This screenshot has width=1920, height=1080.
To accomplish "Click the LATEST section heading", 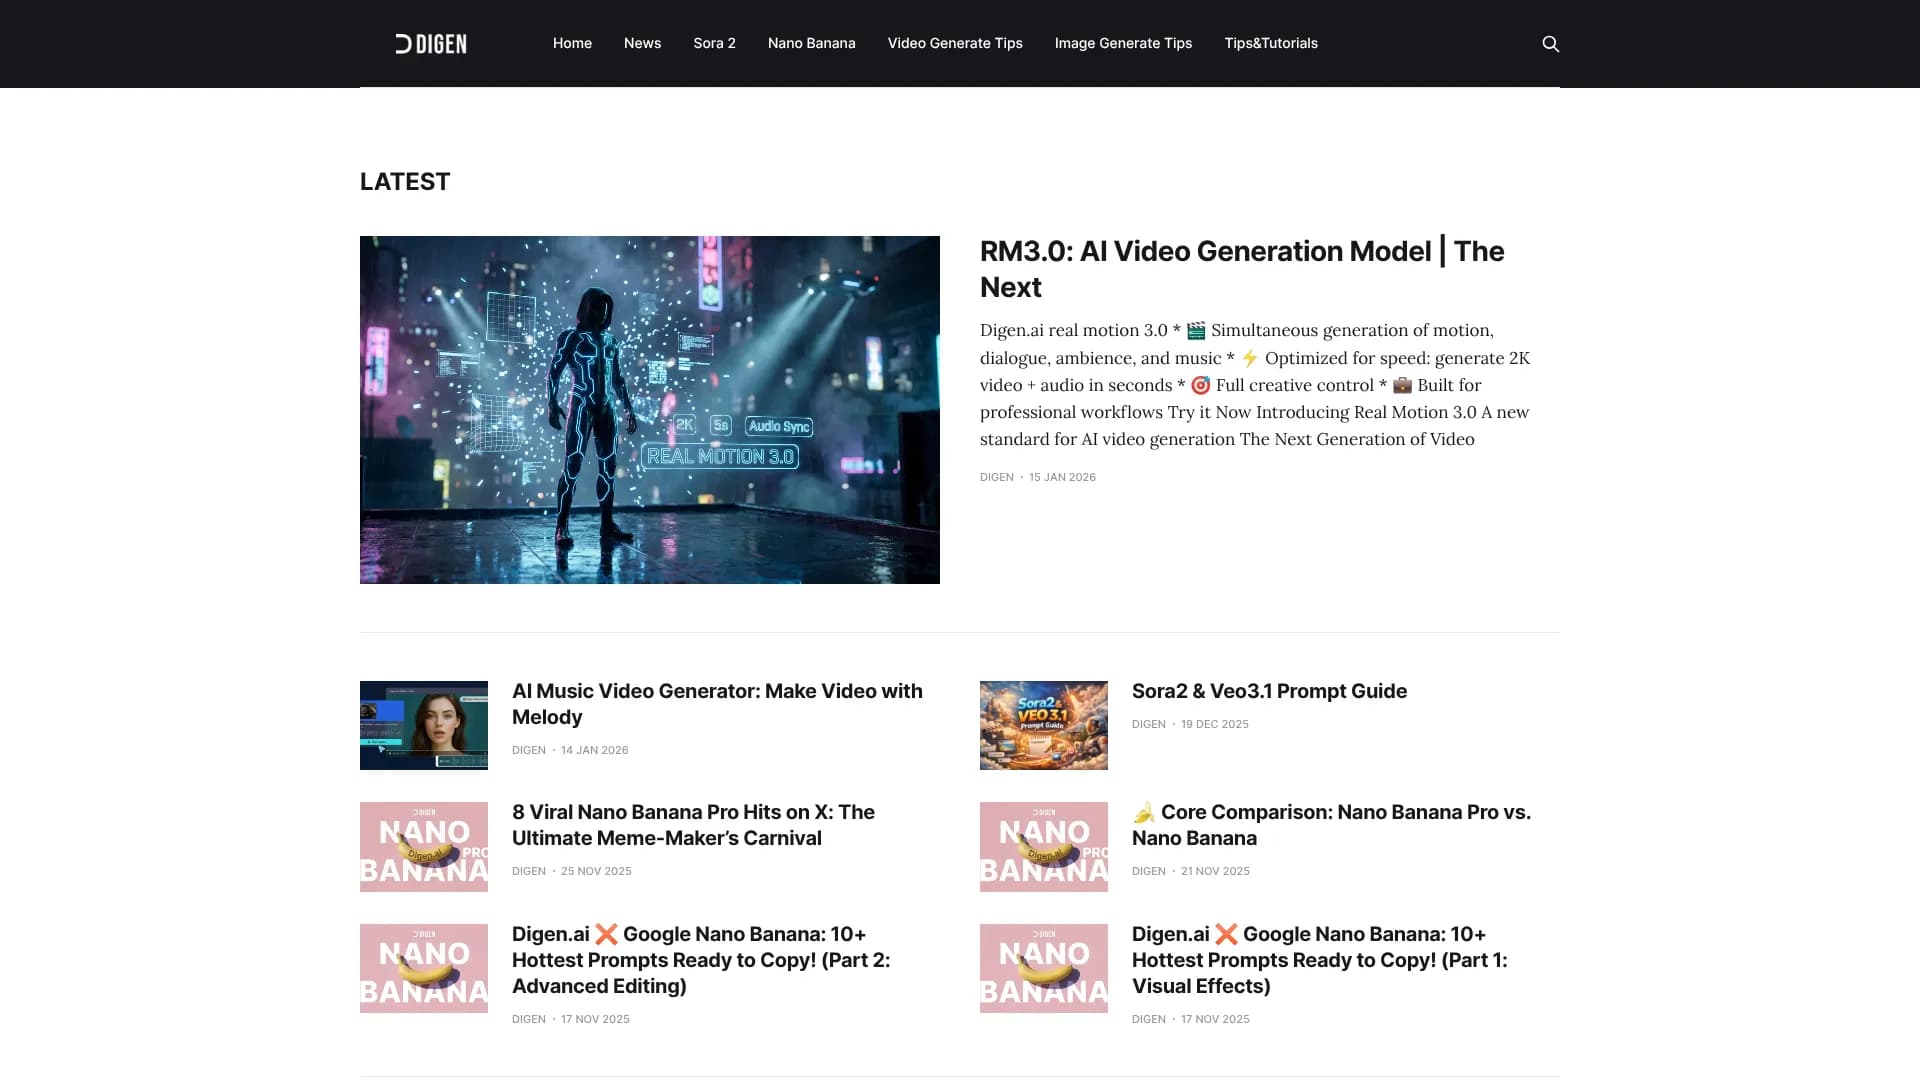I will [x=405, y=182].
